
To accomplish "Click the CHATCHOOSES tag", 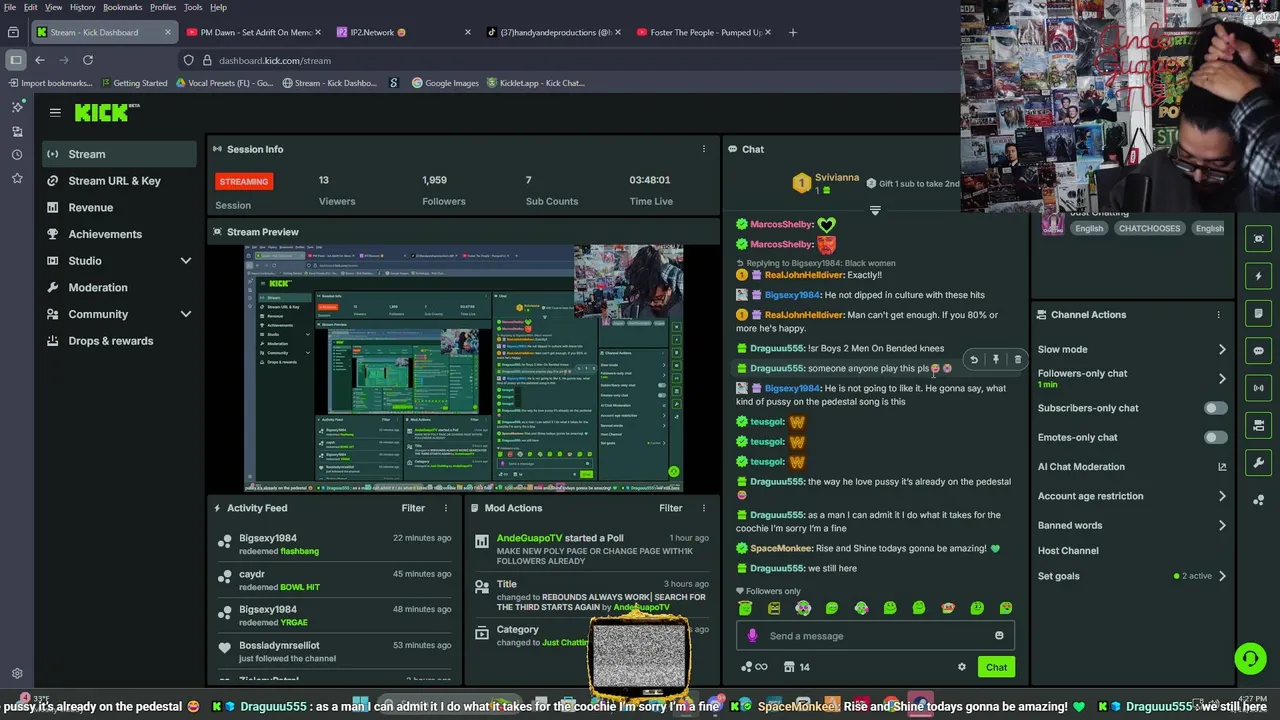I will tap(1149, 228).
